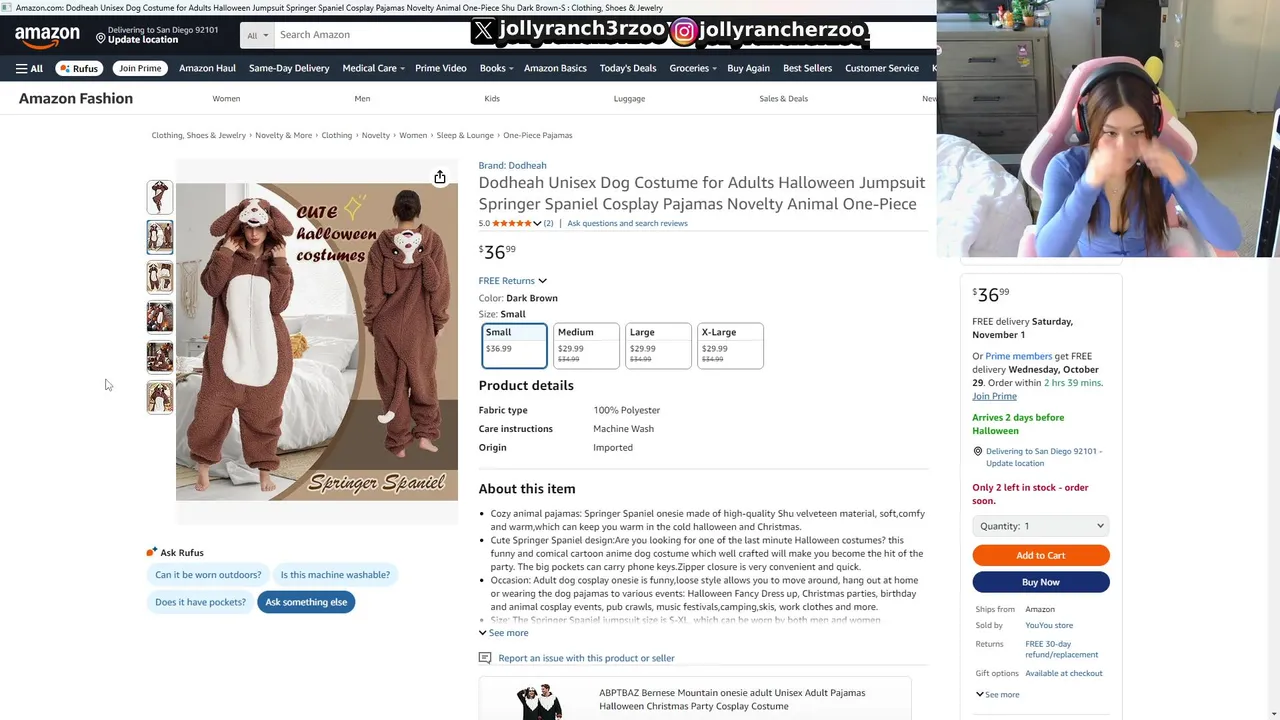Image resolution: width=1280 pixels, height=720 pixels.
Task: Open the Today's Deals nav item
Action: tap(628, 68)
